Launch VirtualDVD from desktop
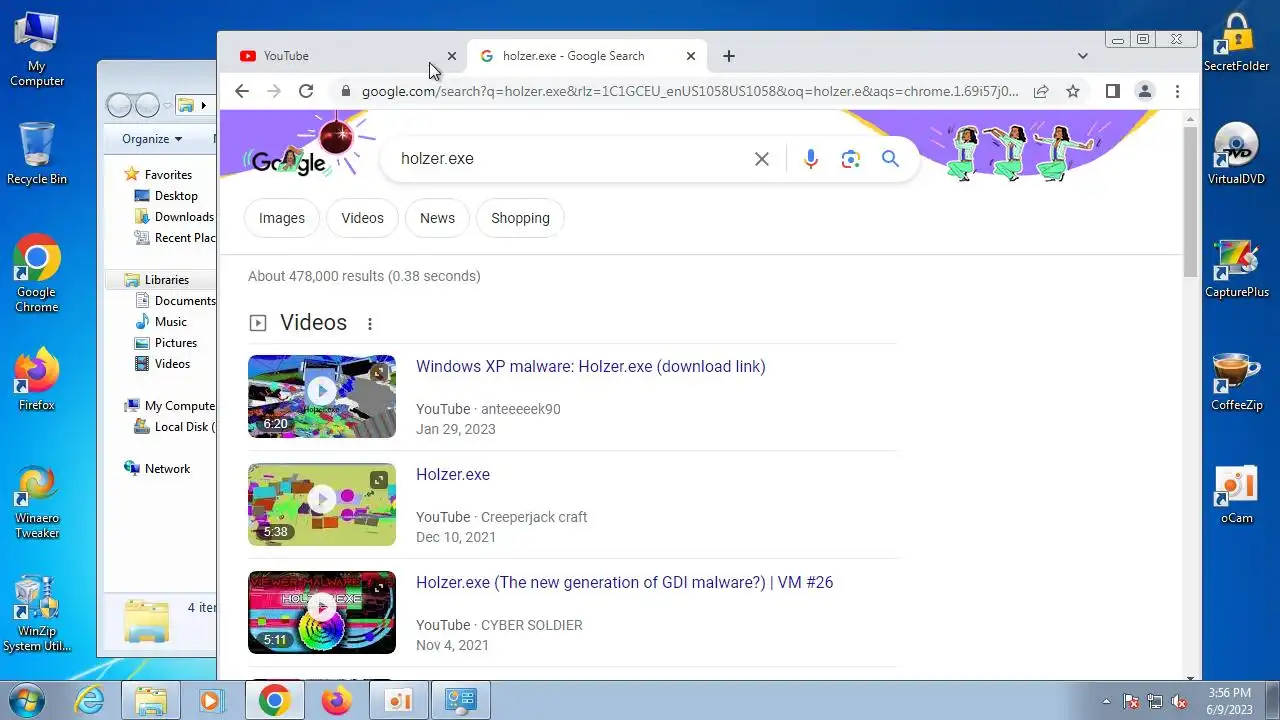The image size is (1280, 720). 1237,154
